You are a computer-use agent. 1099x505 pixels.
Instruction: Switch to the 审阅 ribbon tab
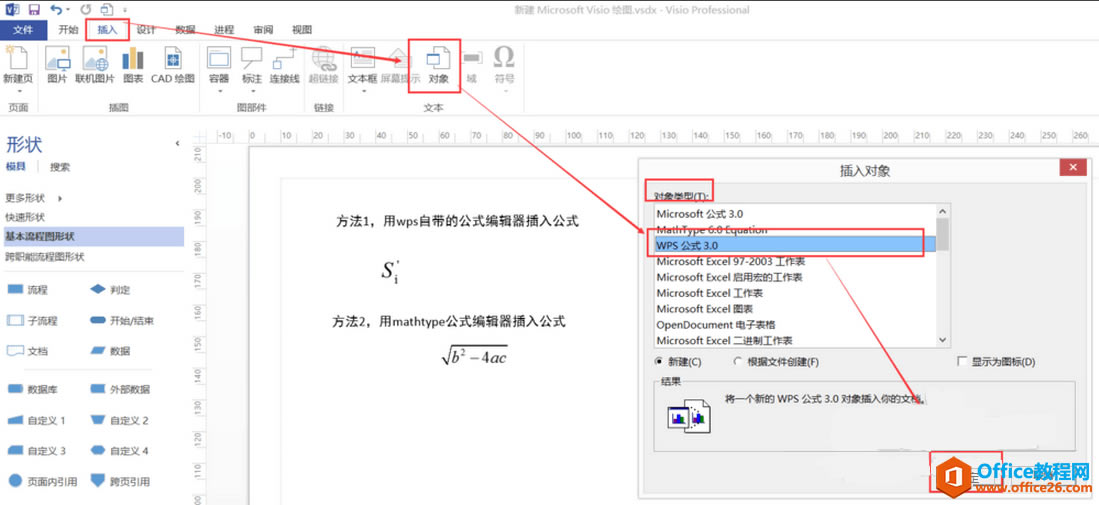coord(264,29)
